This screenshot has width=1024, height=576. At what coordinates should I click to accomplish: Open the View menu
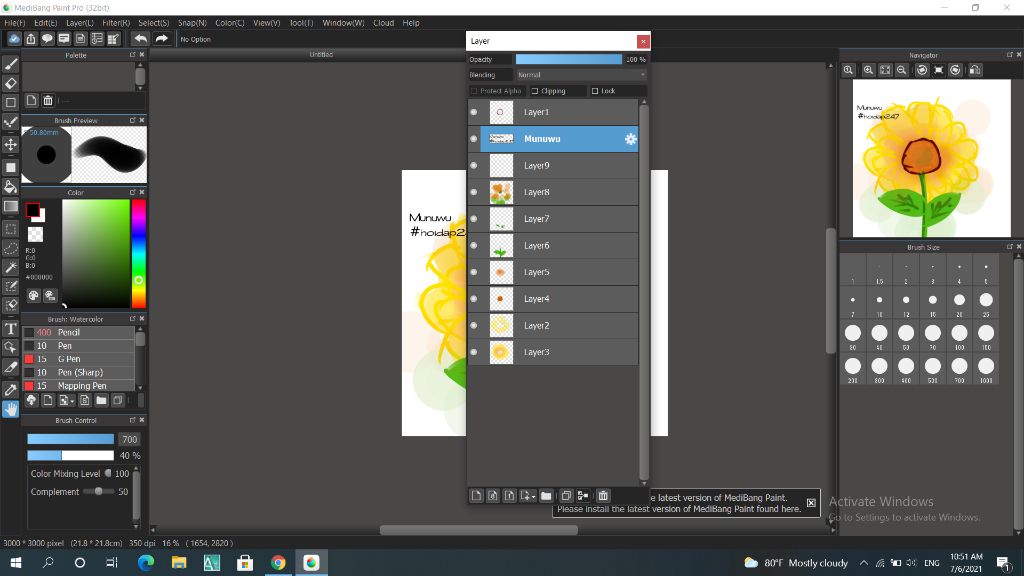(266, 23)
